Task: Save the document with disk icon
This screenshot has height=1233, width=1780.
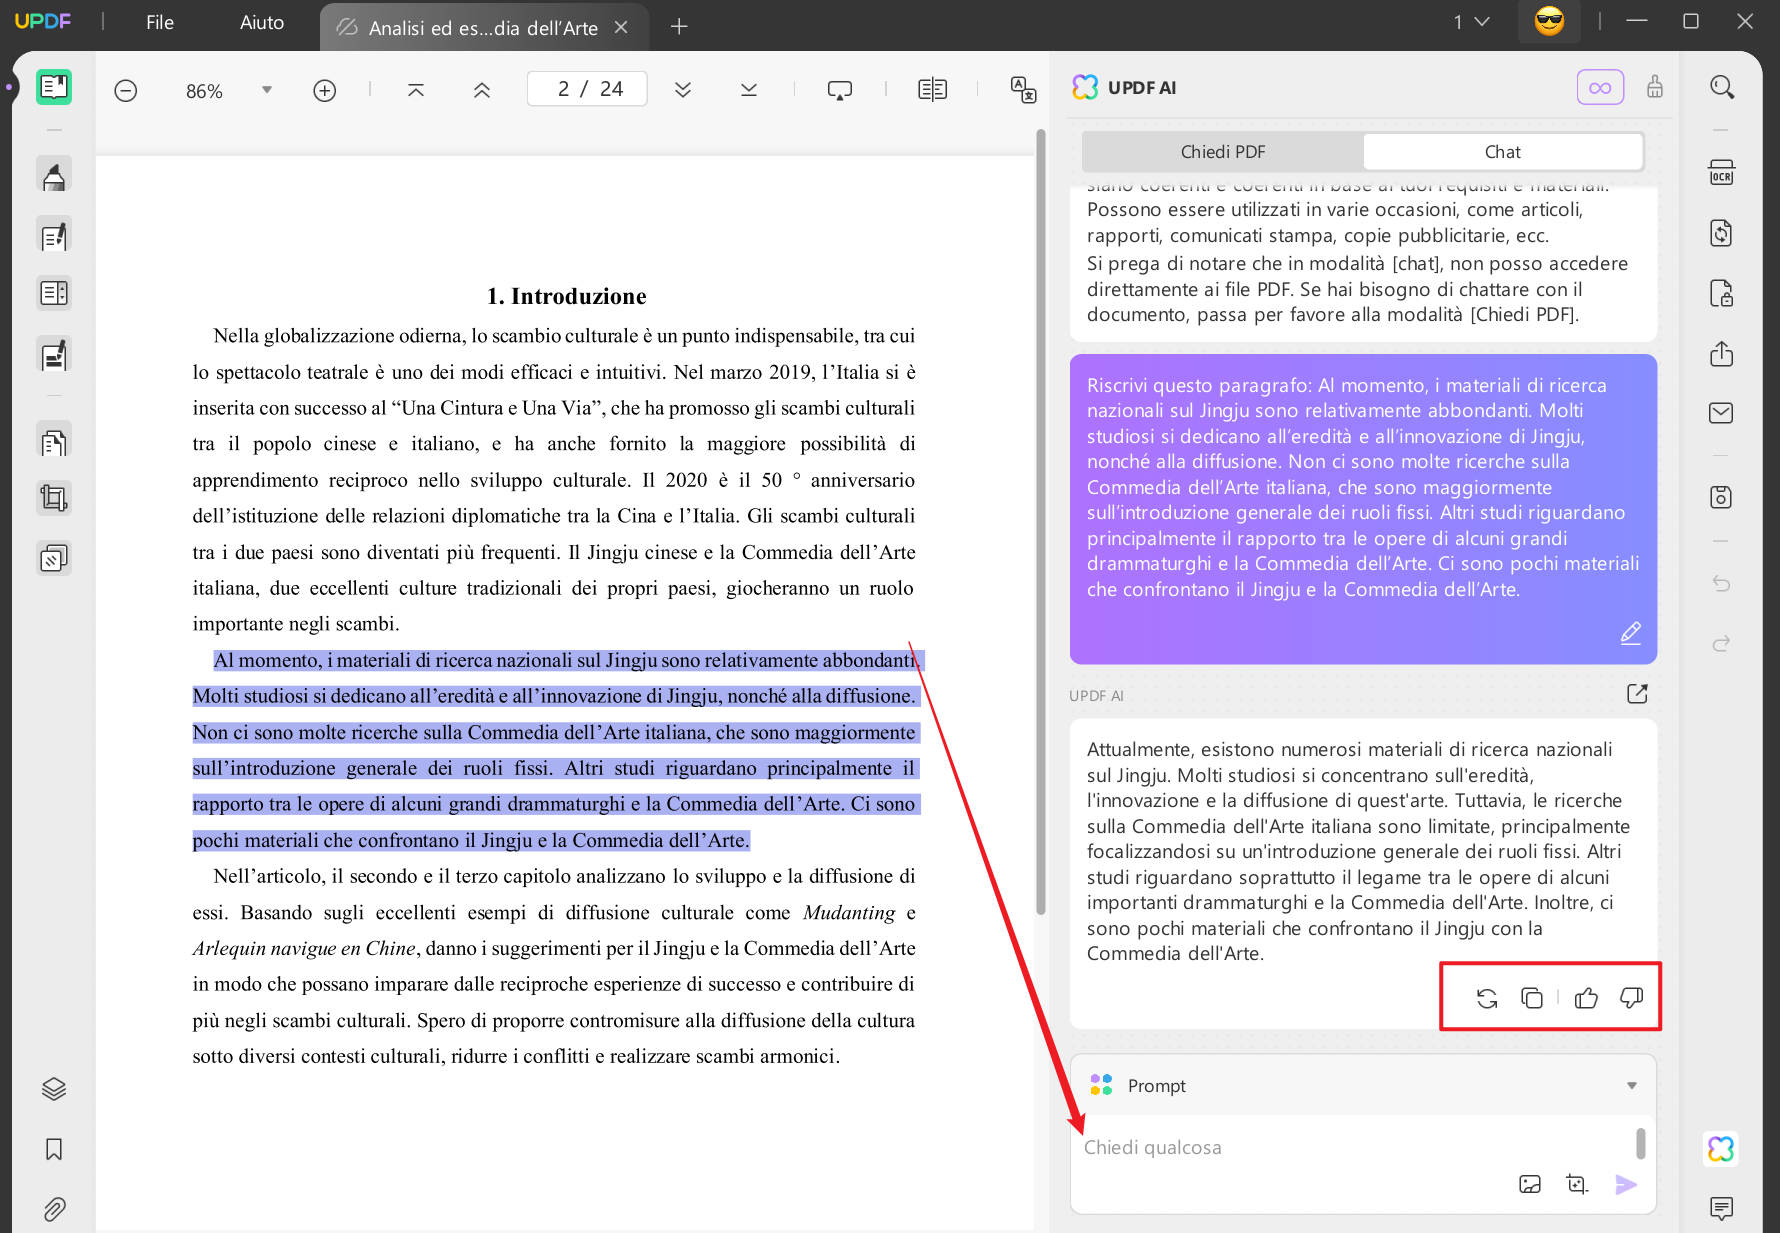Action: [1722, 497]
